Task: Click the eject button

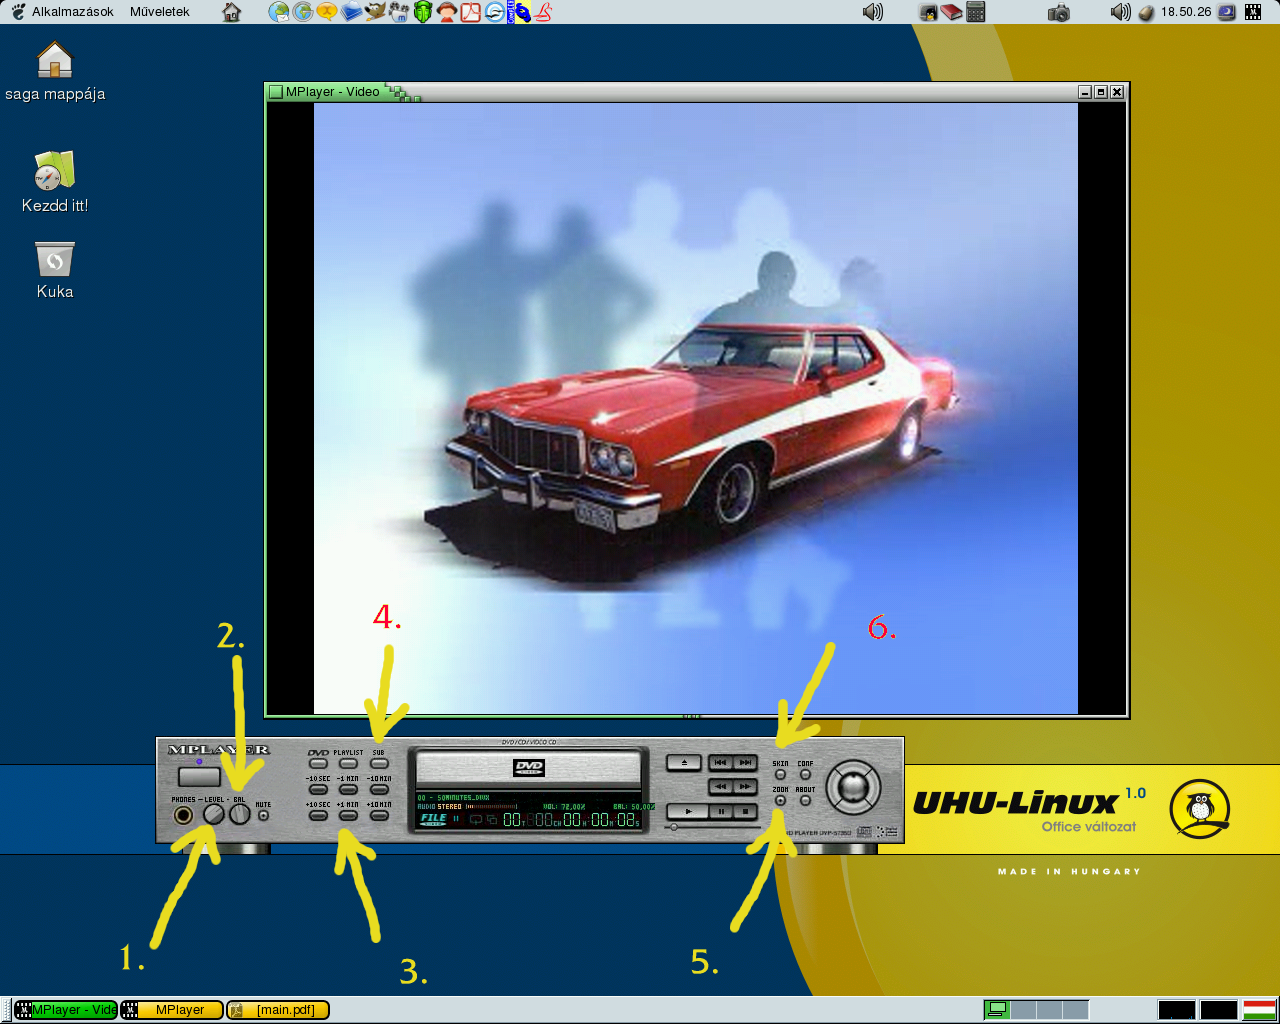Action: pyautogui.click(x=684, y=762)
